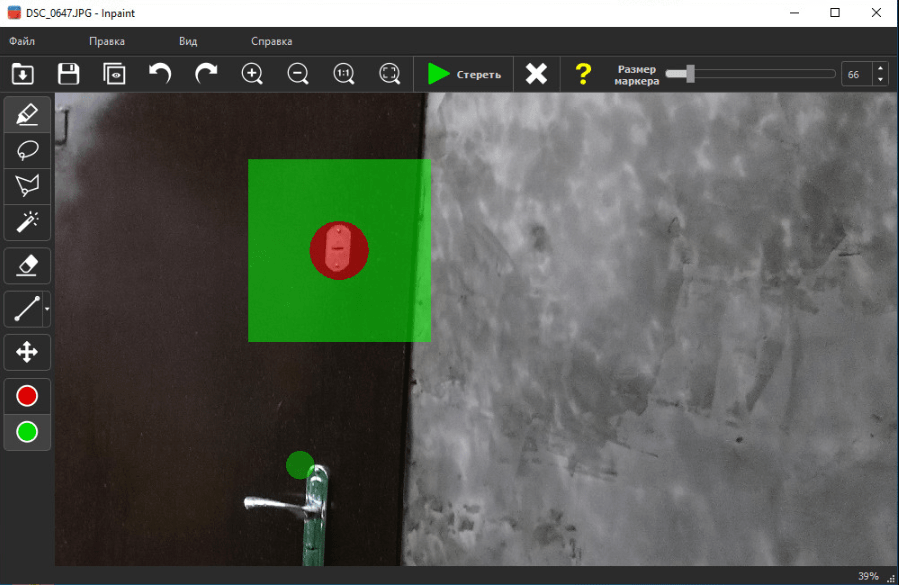899x585 pixels.
Task: Select the Move image tool
Action: pyautogui.click(x=27, y=352)
